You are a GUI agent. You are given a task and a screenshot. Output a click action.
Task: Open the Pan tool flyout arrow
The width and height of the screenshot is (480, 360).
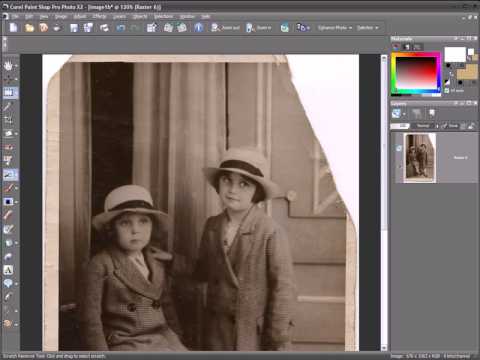click(16, 66)
